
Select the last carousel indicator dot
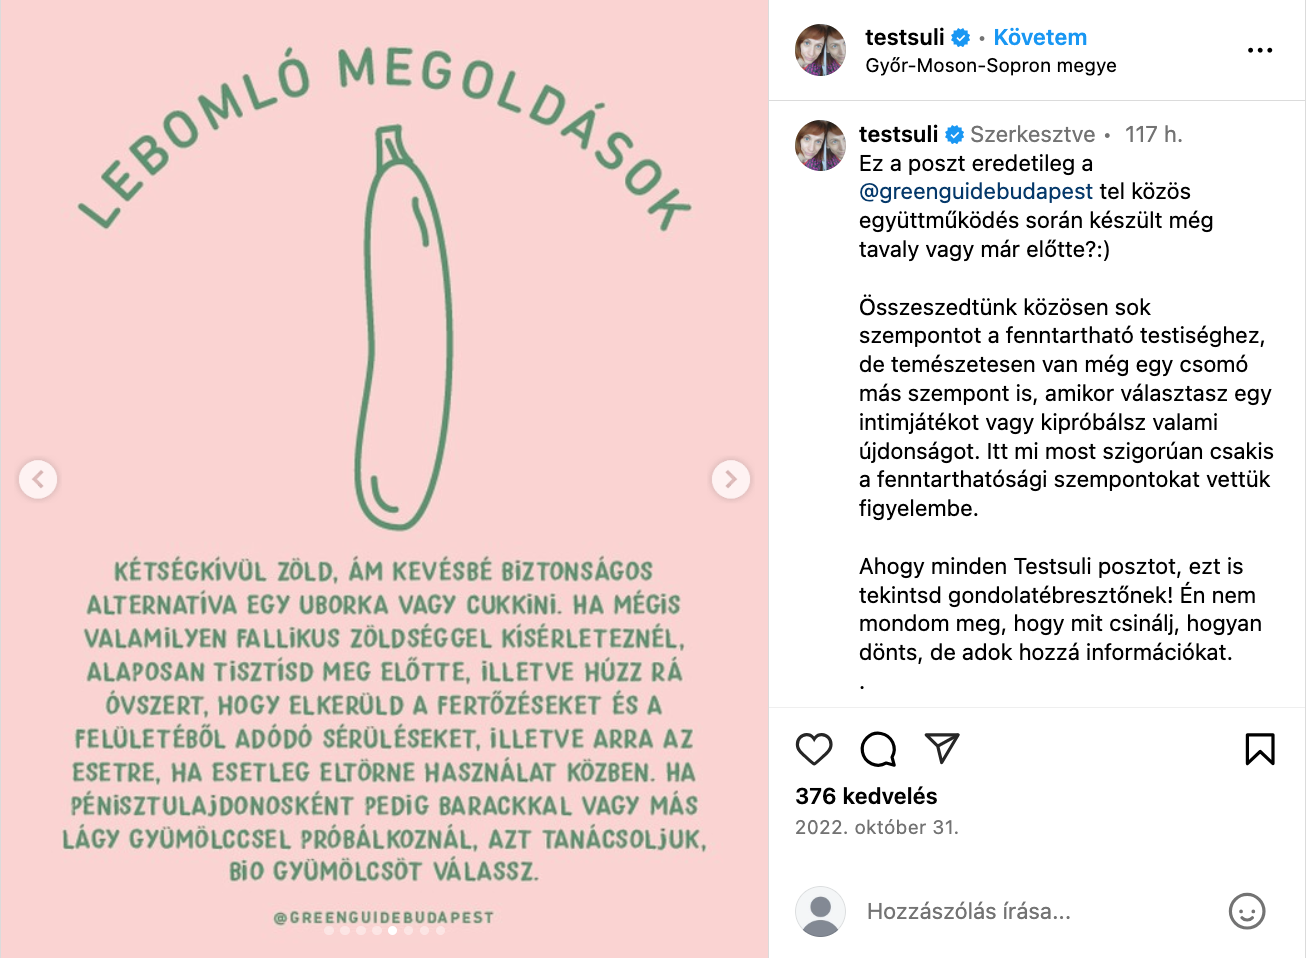[x=441, y=930]
